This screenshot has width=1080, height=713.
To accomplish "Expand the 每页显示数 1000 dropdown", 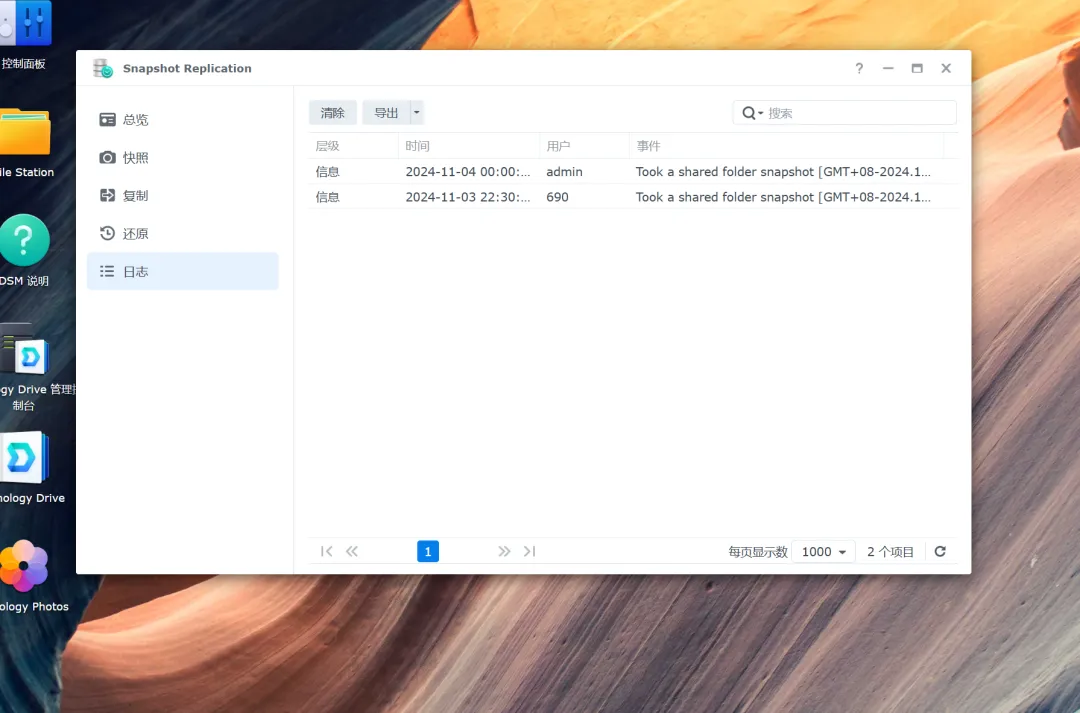I will [x=823, y=552].
